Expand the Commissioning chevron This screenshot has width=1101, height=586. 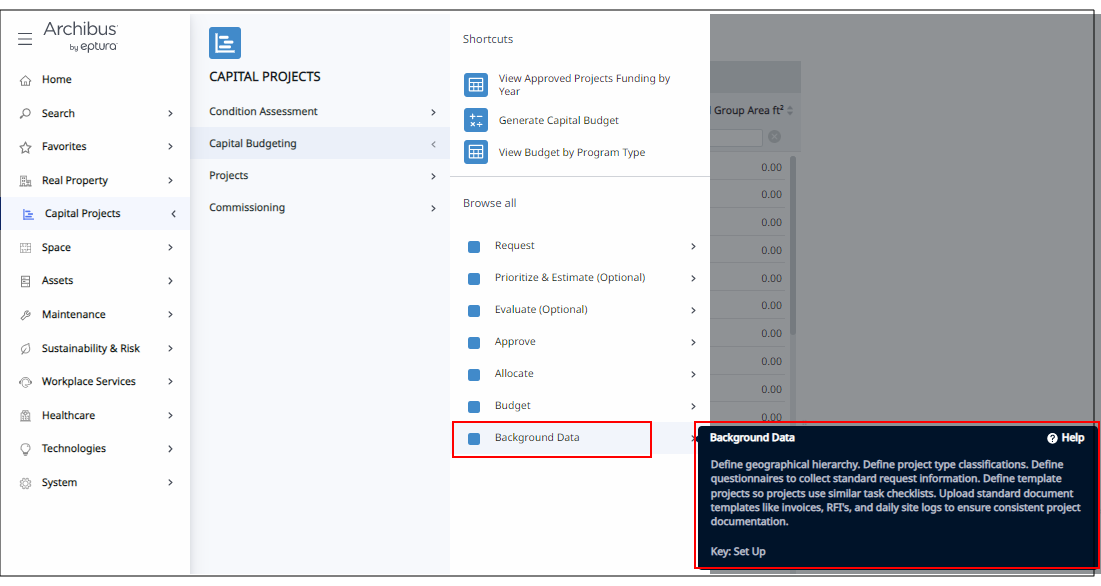click(433, 208)
